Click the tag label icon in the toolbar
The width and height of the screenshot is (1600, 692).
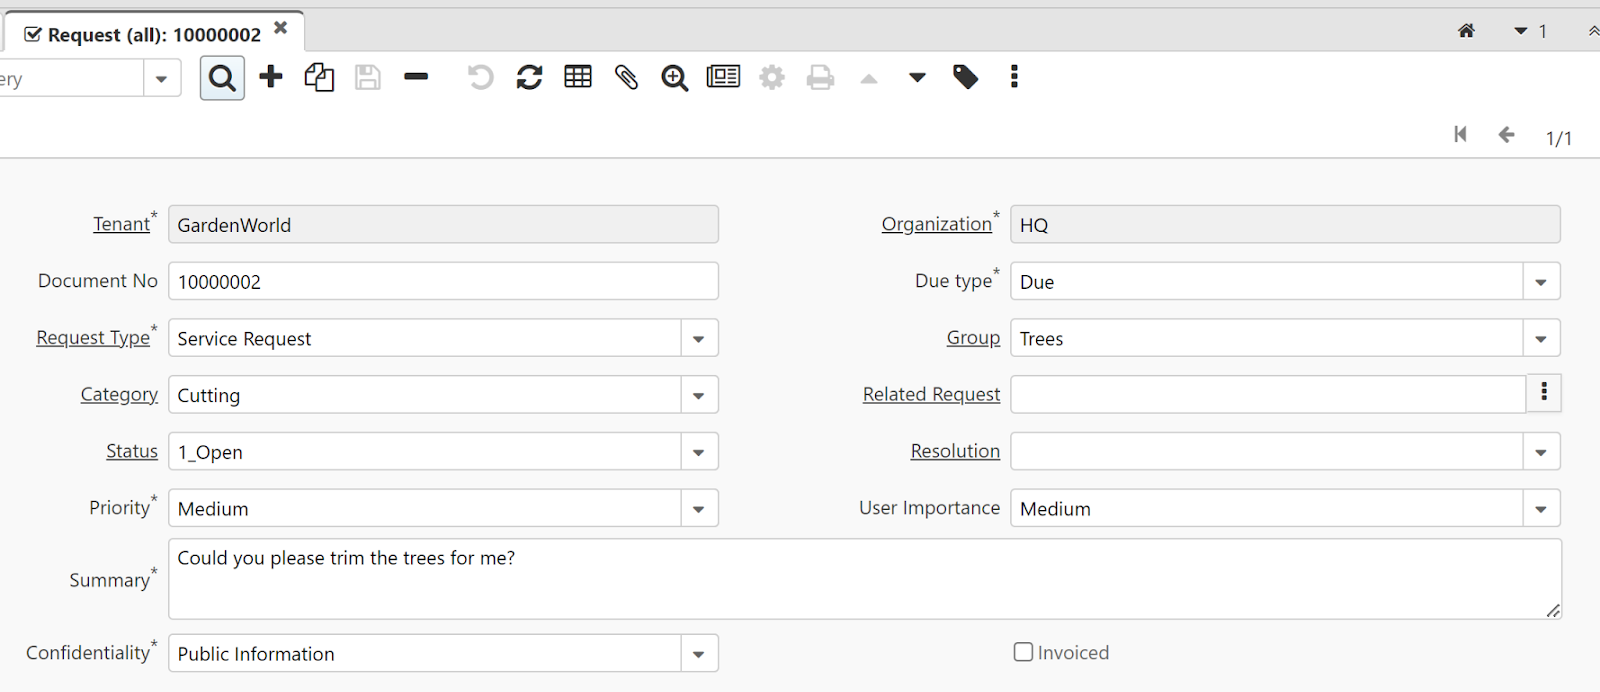tap(965, 77)
